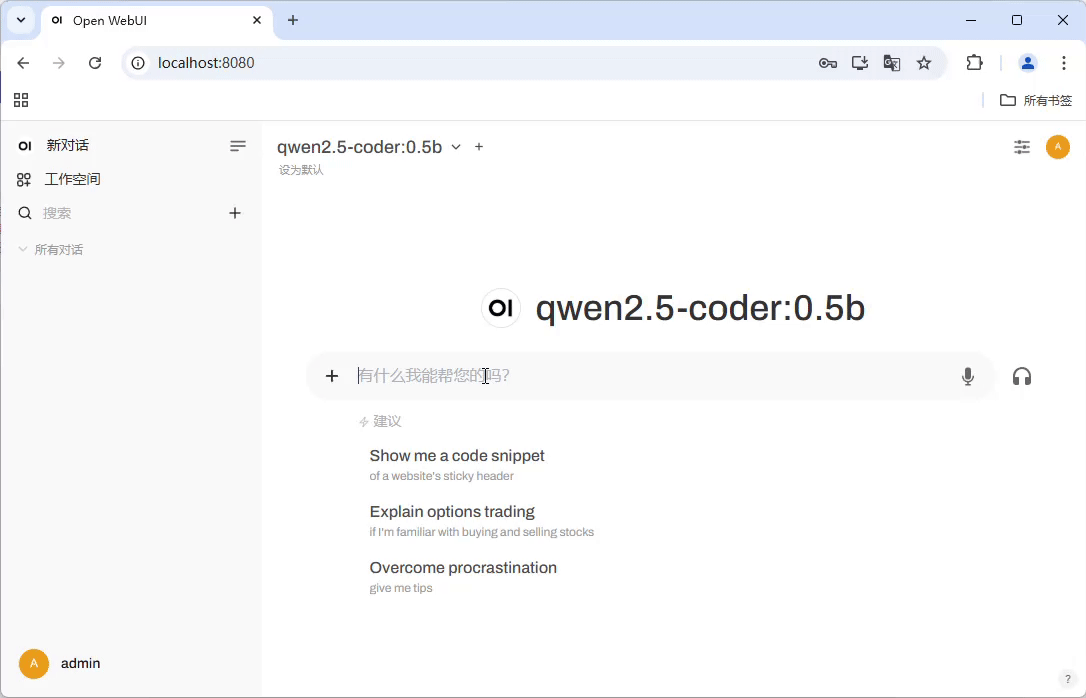Image resolution: width=1086 pixels, height=698 pixels.
Task: Choose the suggestion Show me a code snippet
Action: (x=457, y=465)
